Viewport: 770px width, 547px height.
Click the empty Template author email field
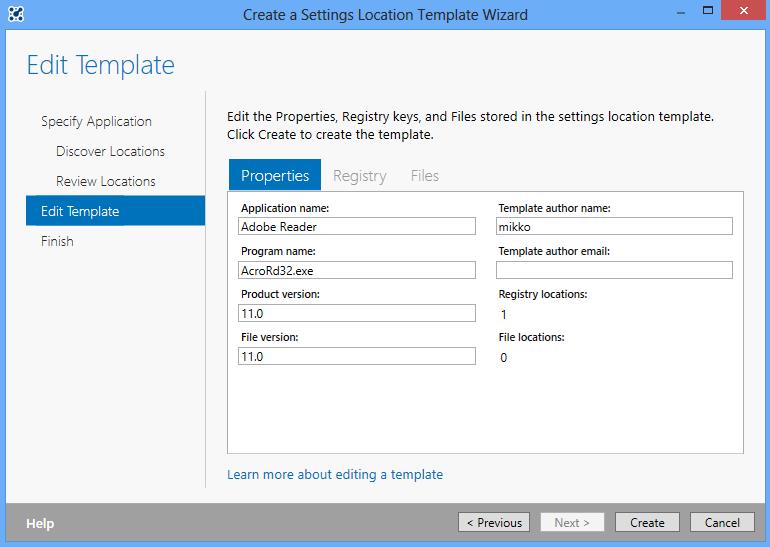pyautogui.click(x=614, y=270)
